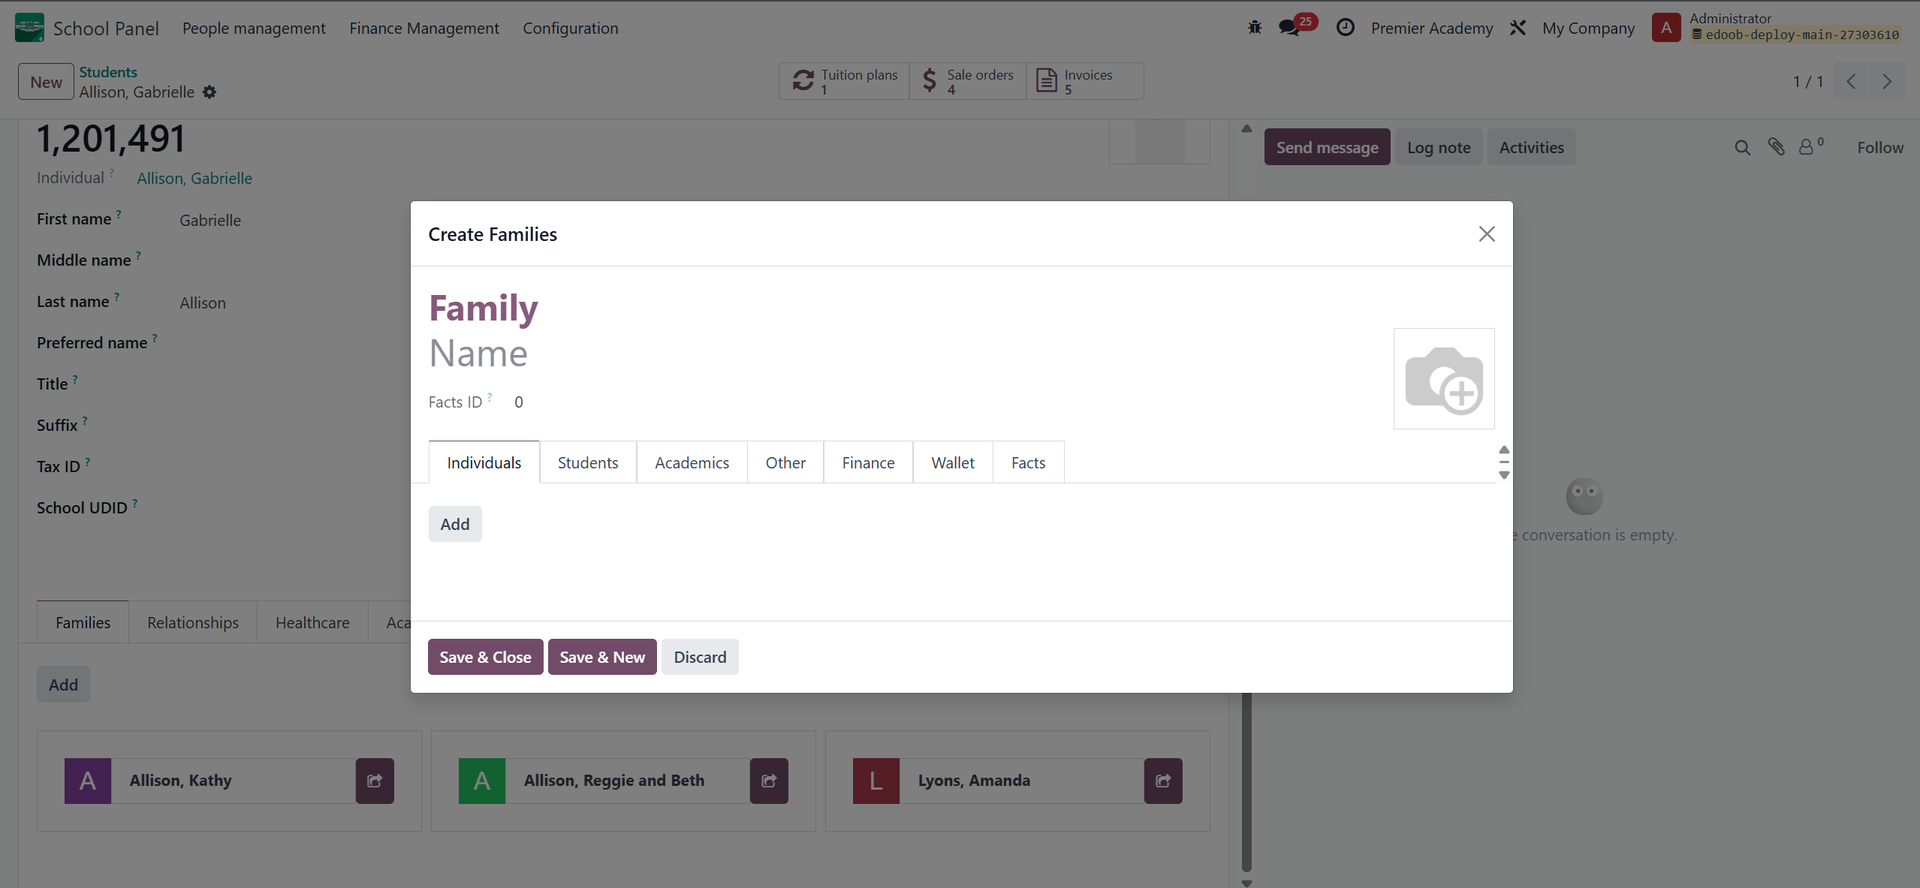Select the Academics tab in dialog
1920x888 pixels.
pos(692,463)
